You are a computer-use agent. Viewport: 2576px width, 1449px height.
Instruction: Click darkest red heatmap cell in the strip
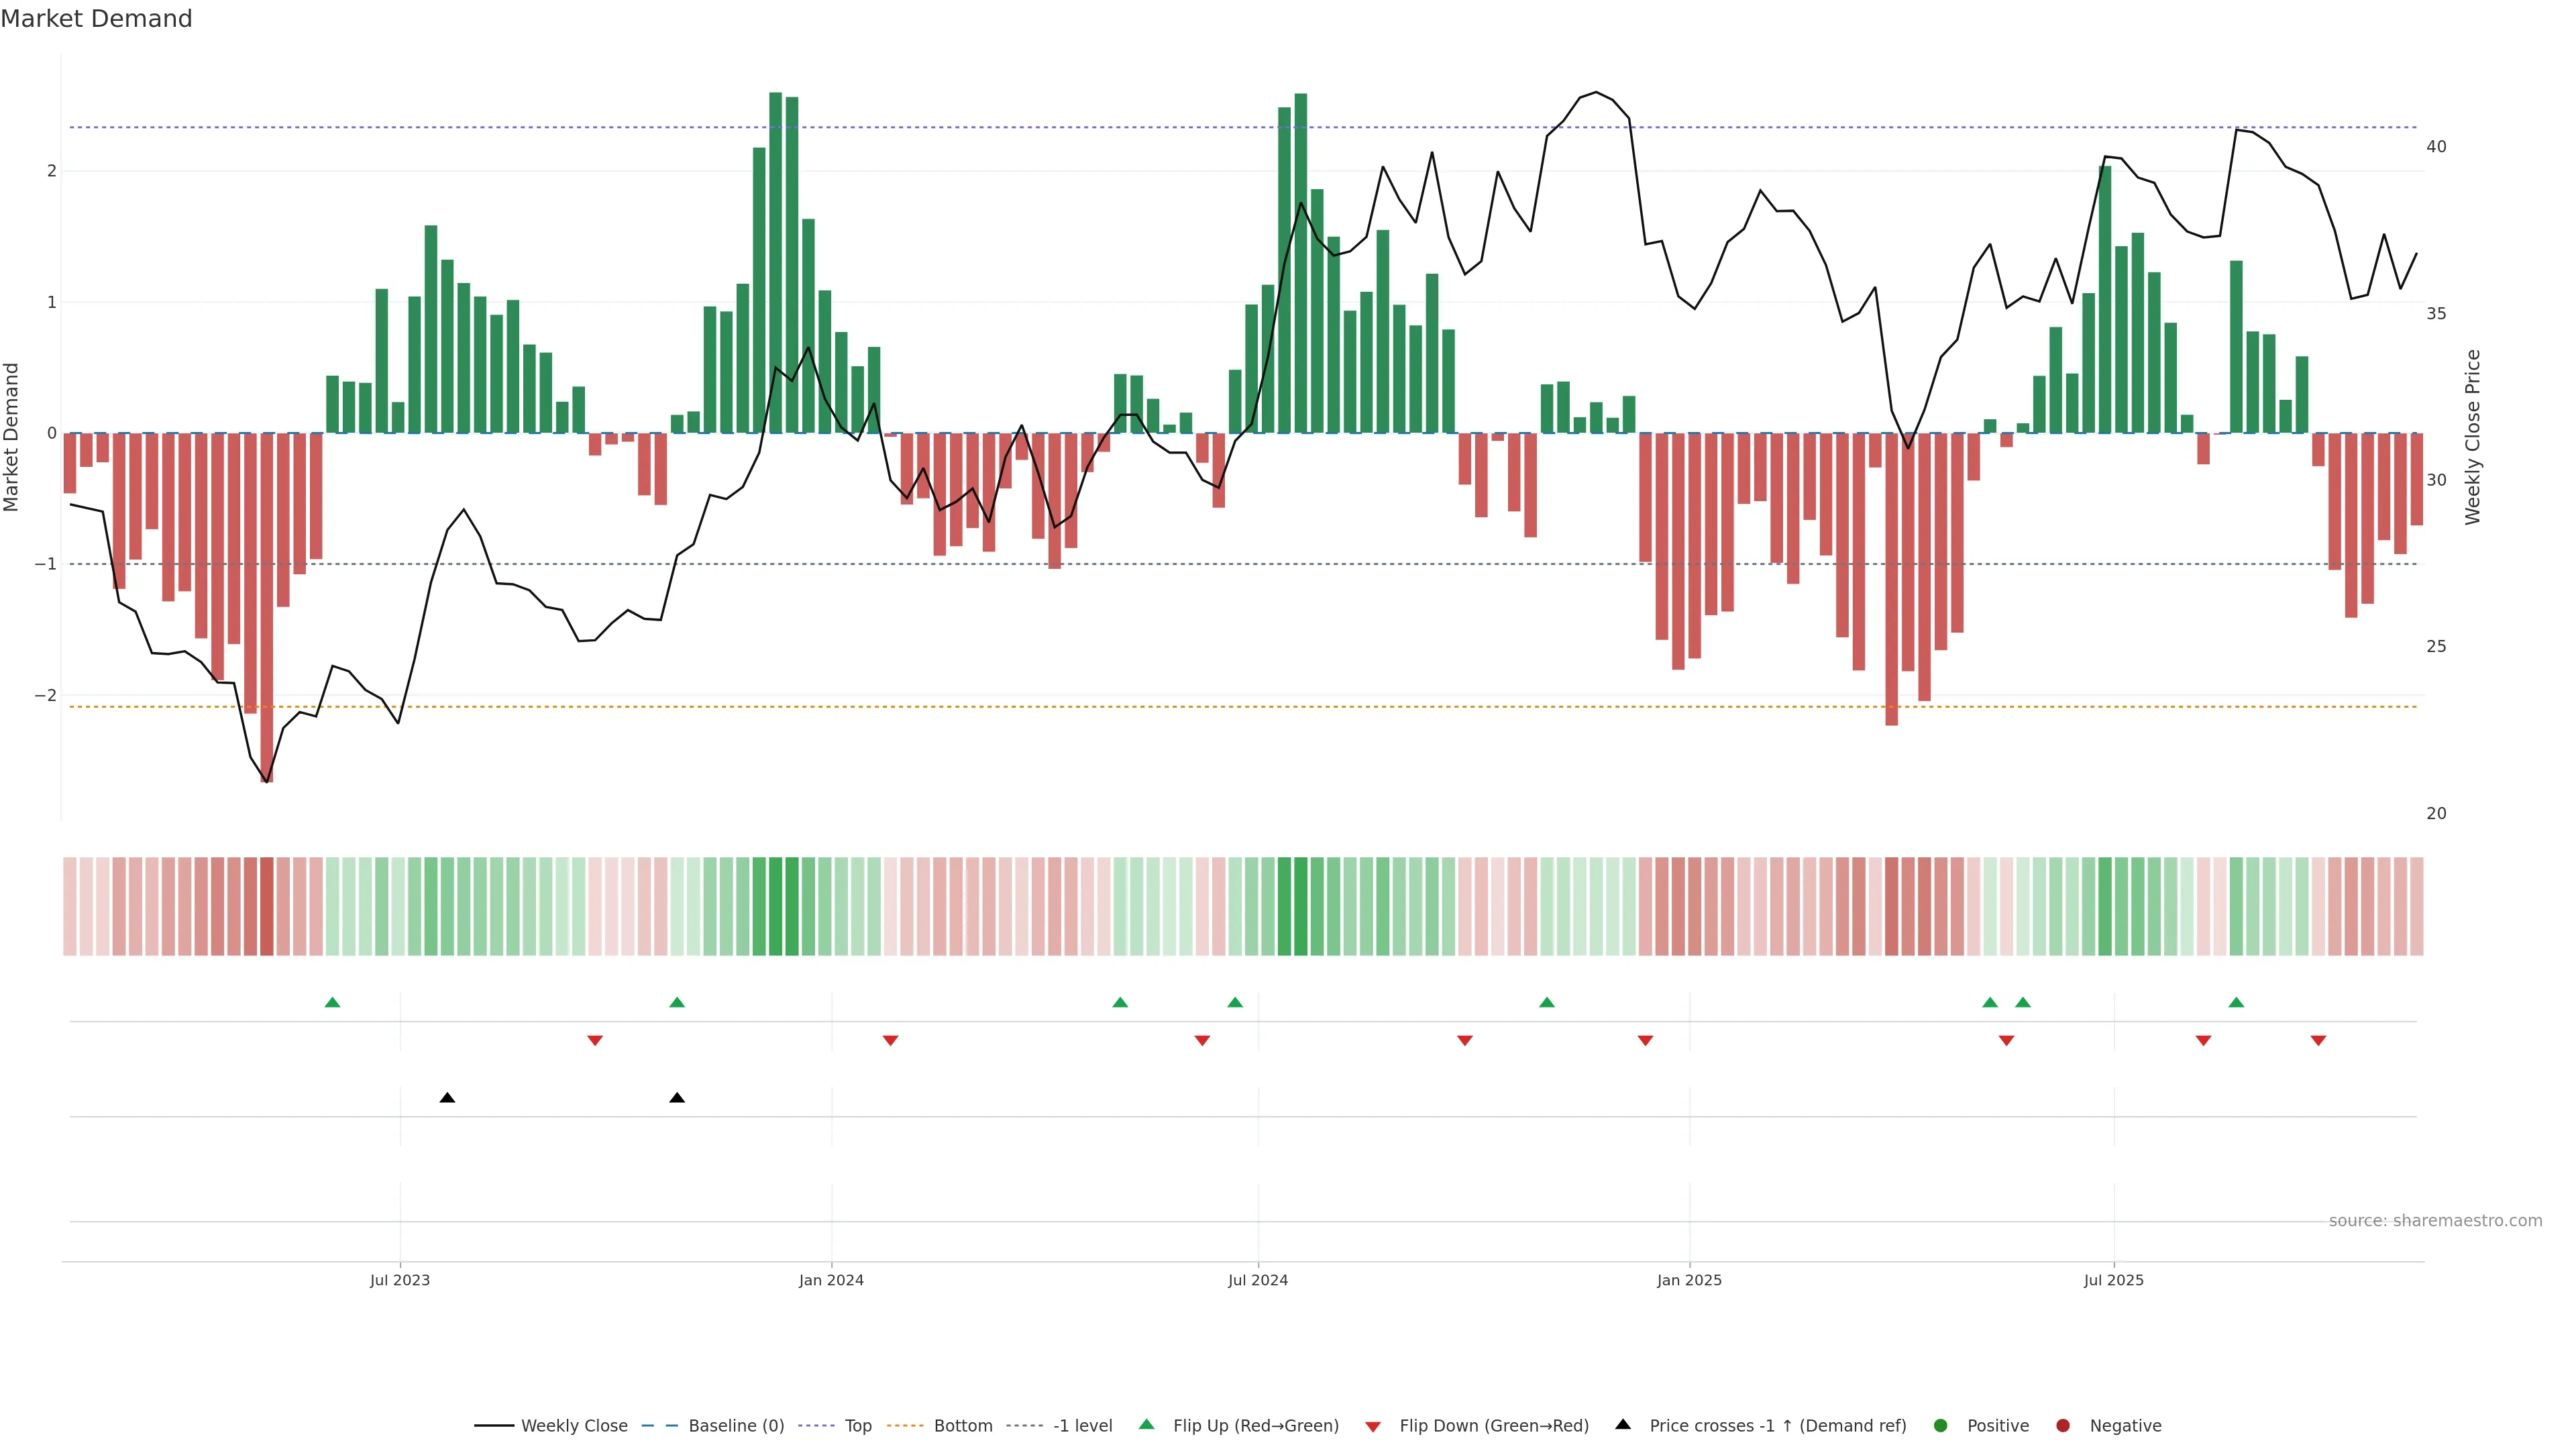point(267,906)
